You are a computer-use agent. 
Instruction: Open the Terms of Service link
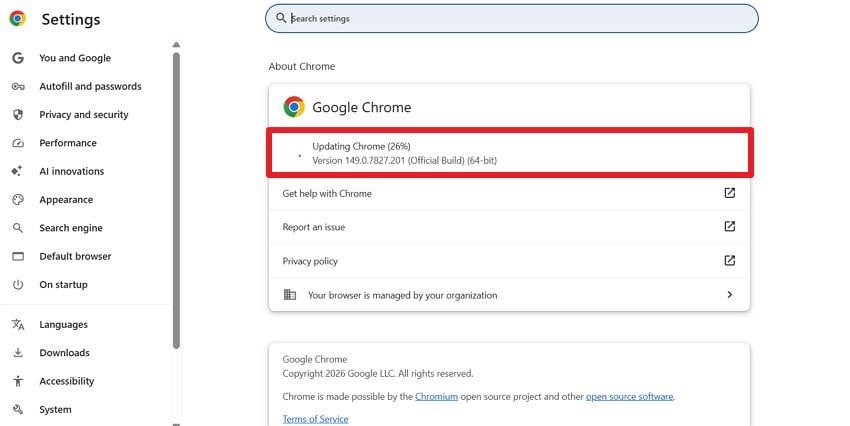click(315, 419)
